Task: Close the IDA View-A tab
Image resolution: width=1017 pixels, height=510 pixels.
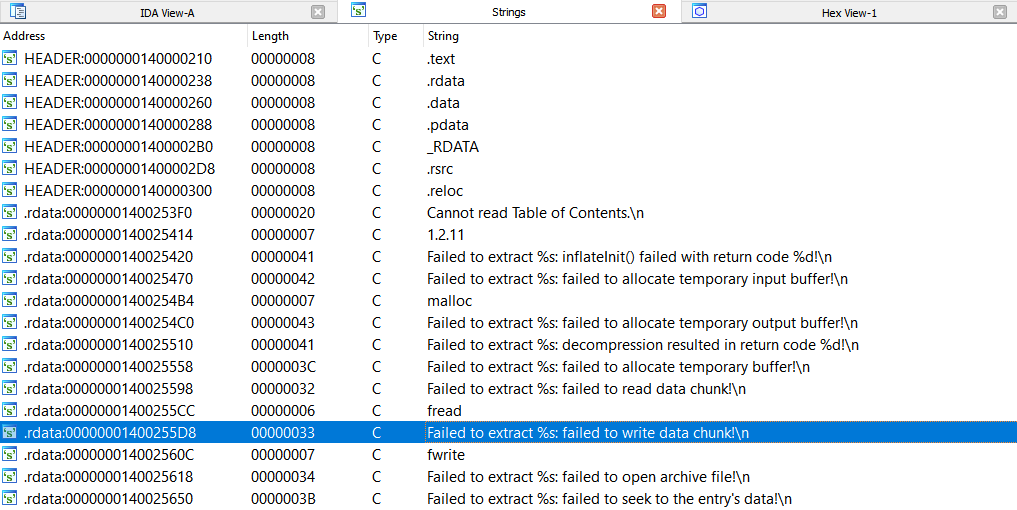Action: [318, 12]
